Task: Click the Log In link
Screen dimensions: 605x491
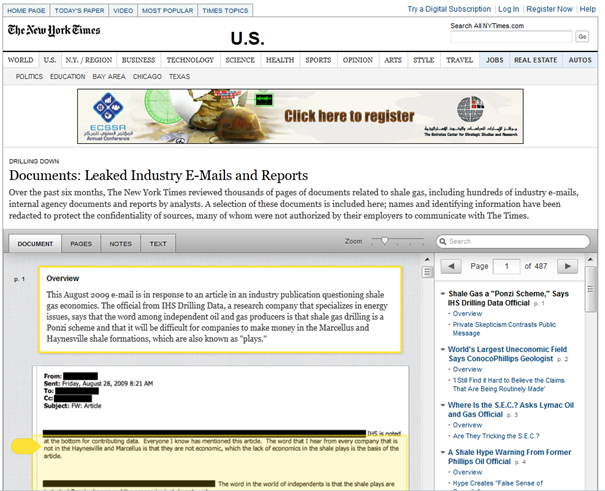Action: (509, 9)
